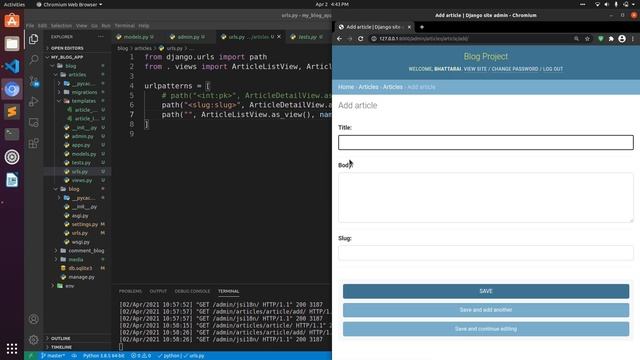This screenshot has width=640, height=360.
Task: Open Explorer panel more actions (three dots)
Action: [100, 37]
